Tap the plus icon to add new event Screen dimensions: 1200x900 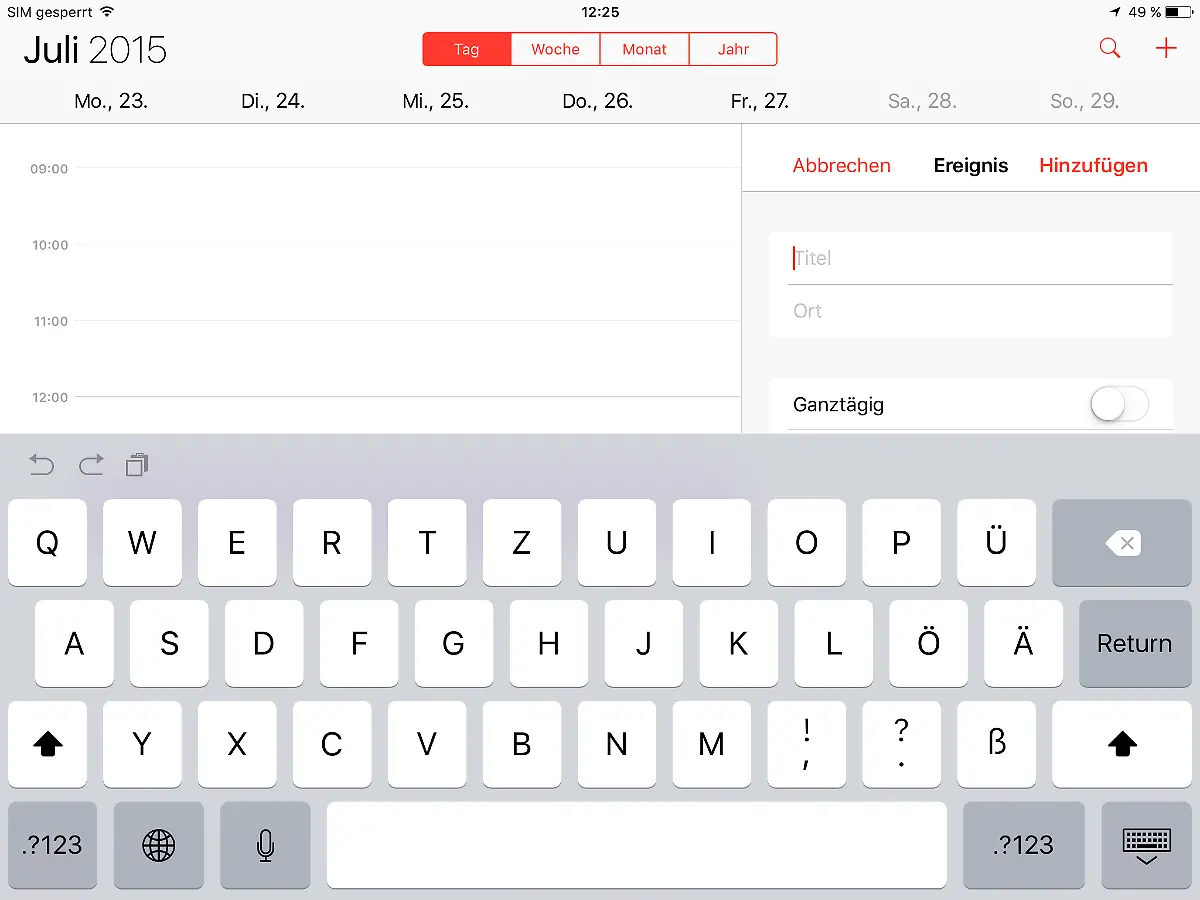pos(1166,47)
